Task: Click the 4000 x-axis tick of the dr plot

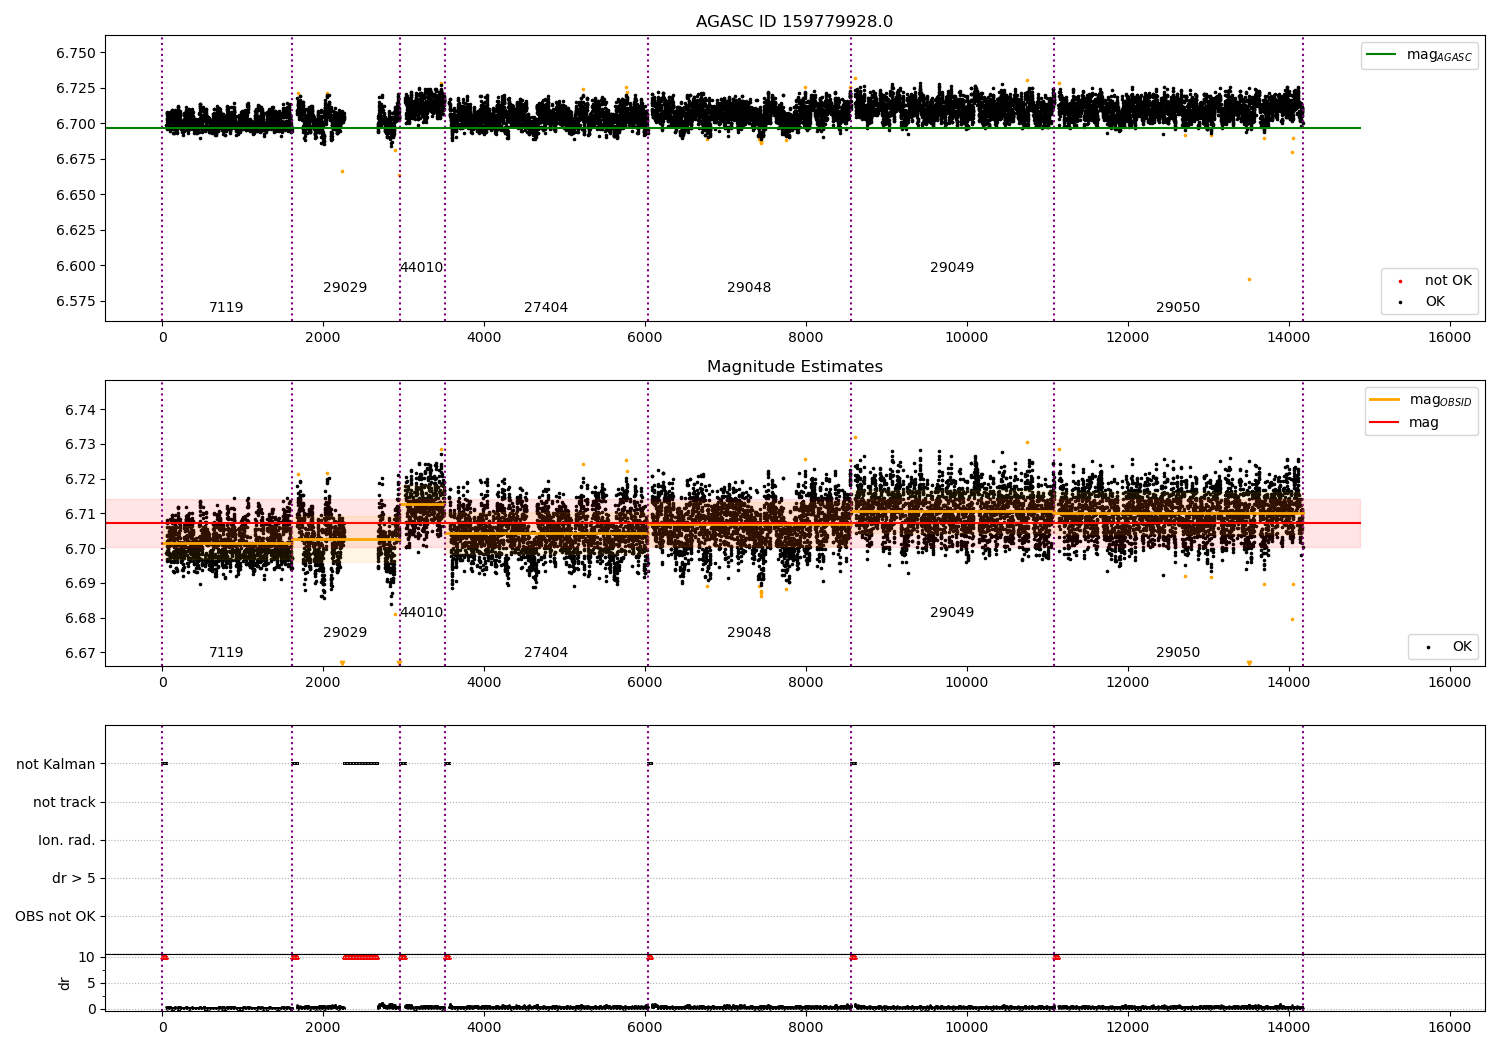Action: pyautogui.click(x=484, y=1027)
